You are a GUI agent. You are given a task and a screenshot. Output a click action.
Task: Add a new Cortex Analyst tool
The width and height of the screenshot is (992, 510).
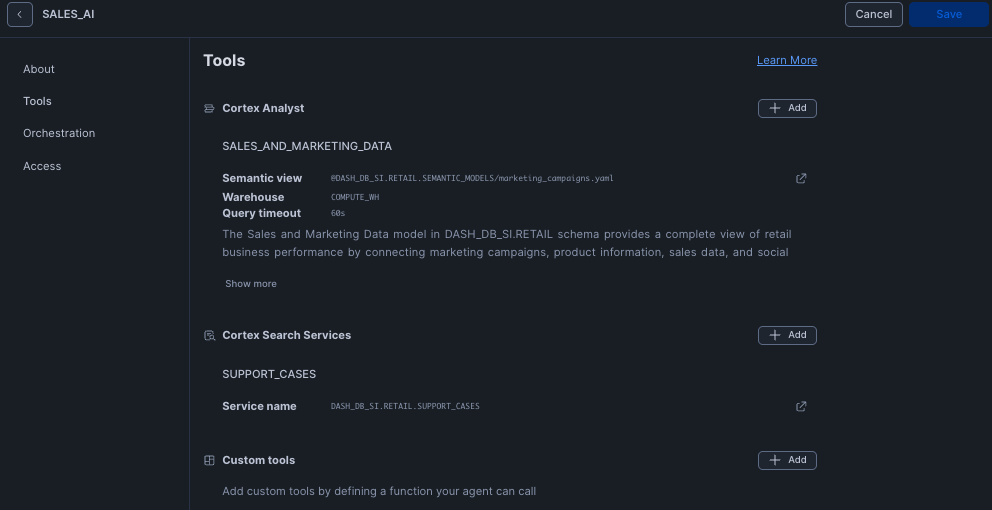787,108
